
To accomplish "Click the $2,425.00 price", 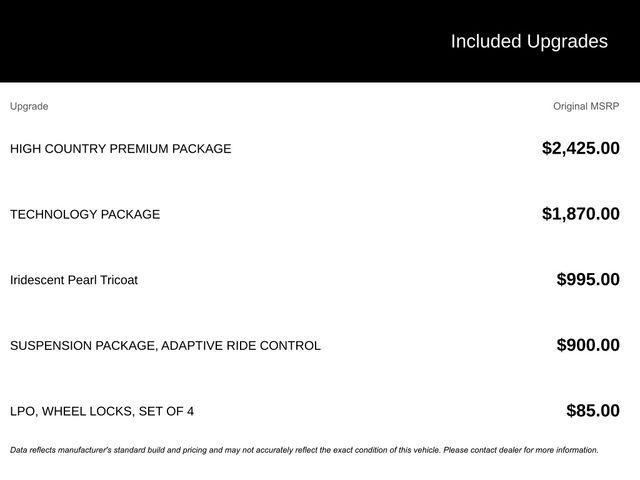I will click(580, 148).
